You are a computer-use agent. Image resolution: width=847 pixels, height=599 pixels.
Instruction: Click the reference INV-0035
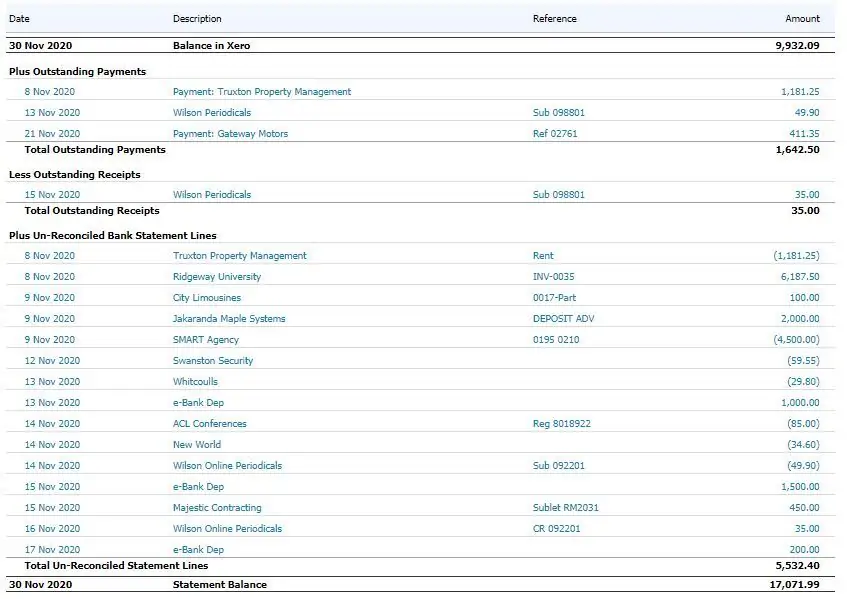pos(554,277)
